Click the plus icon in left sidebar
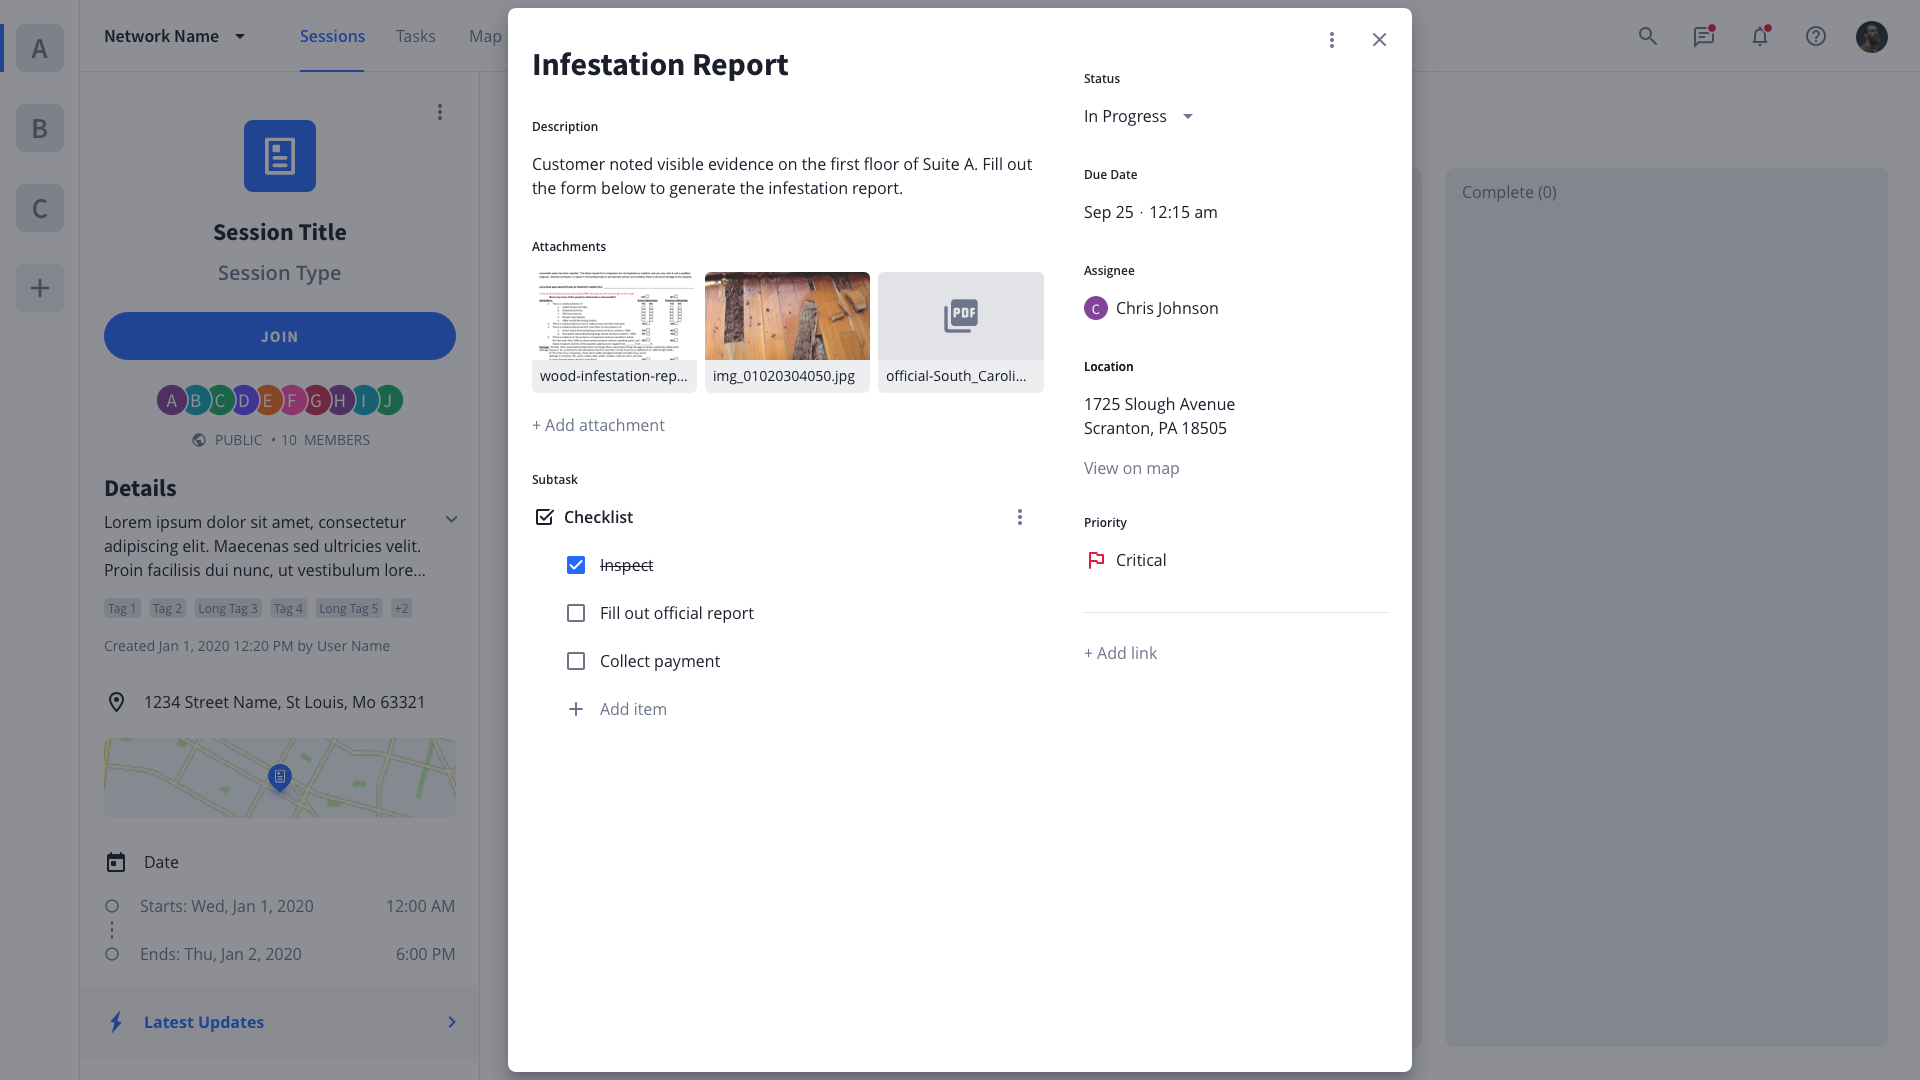 (40, 288)
